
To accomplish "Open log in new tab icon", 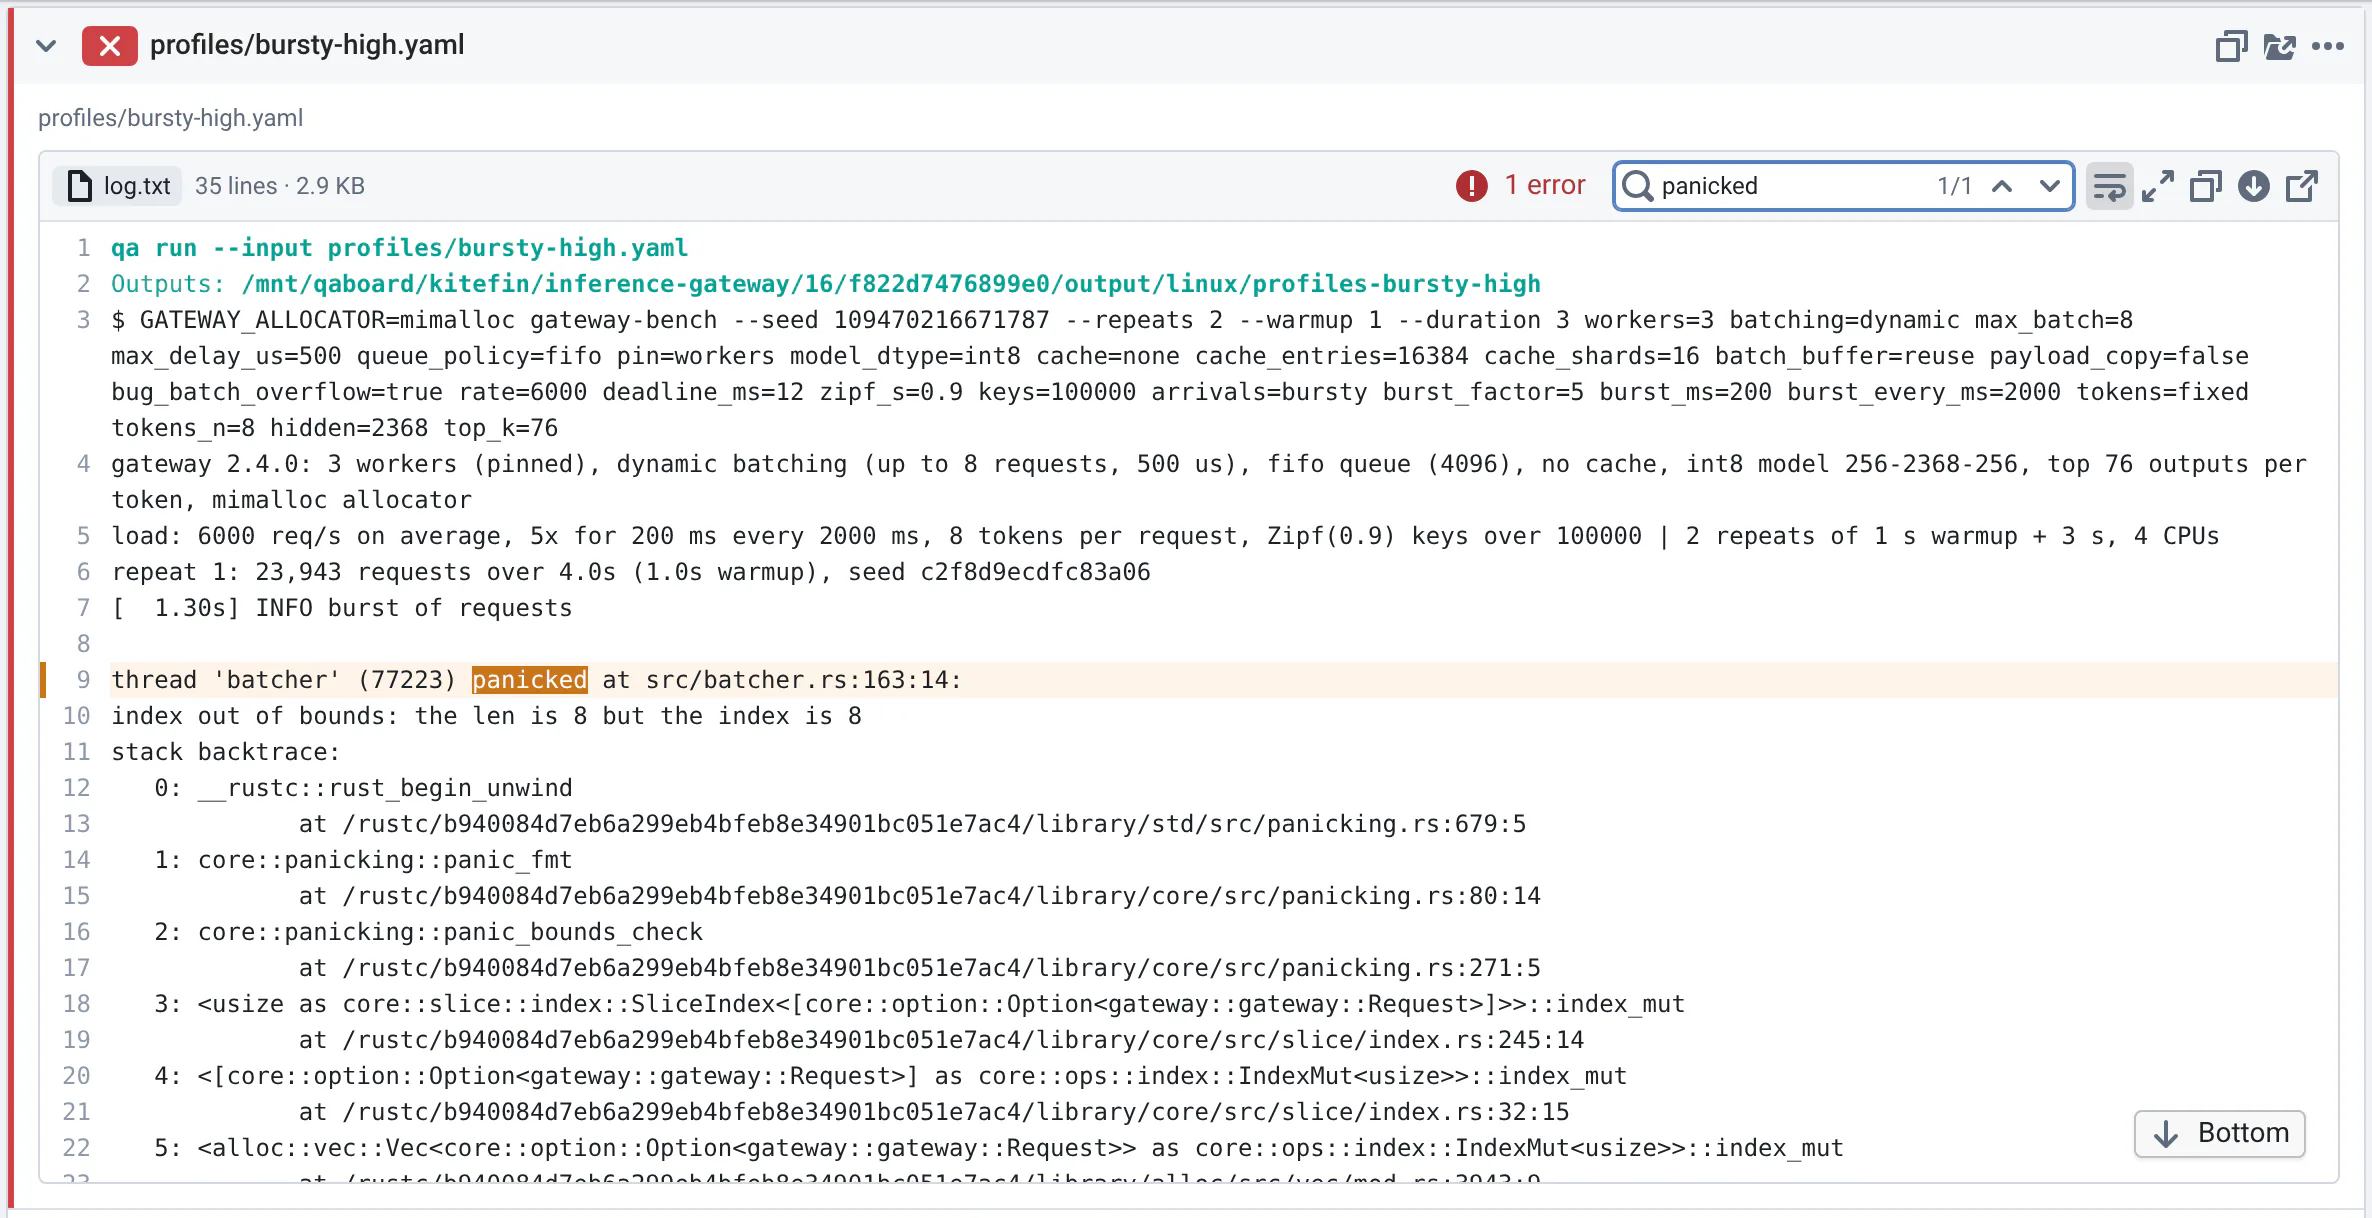I will point(2302,186).
